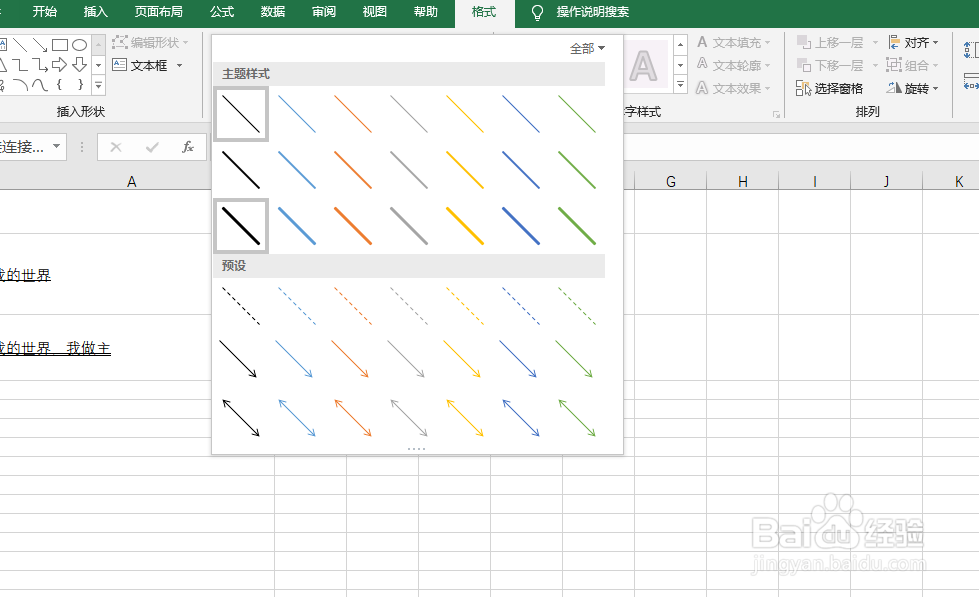Open the 数据 (Data) tab

pyautogui.click(x=273, y=12)
